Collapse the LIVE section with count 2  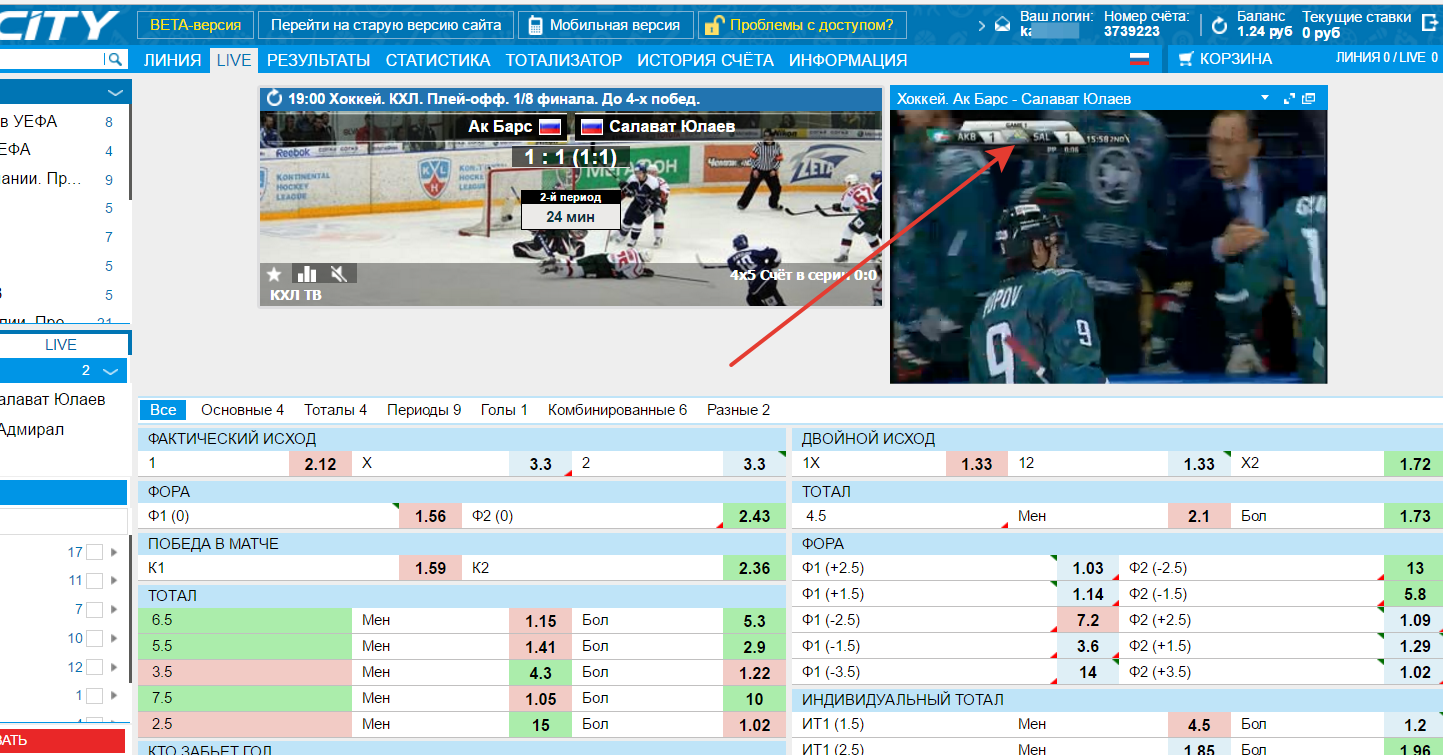click(111, 372)
